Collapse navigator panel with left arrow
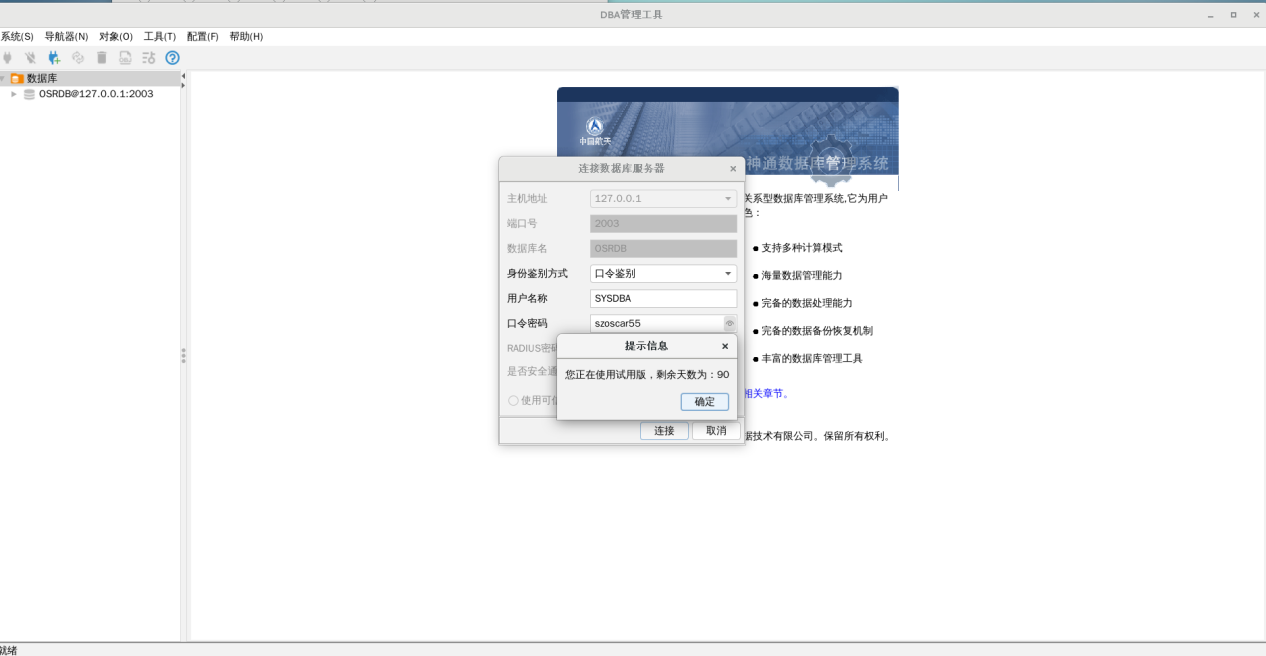Viewport: 1266px width, 656px height. 183,76
